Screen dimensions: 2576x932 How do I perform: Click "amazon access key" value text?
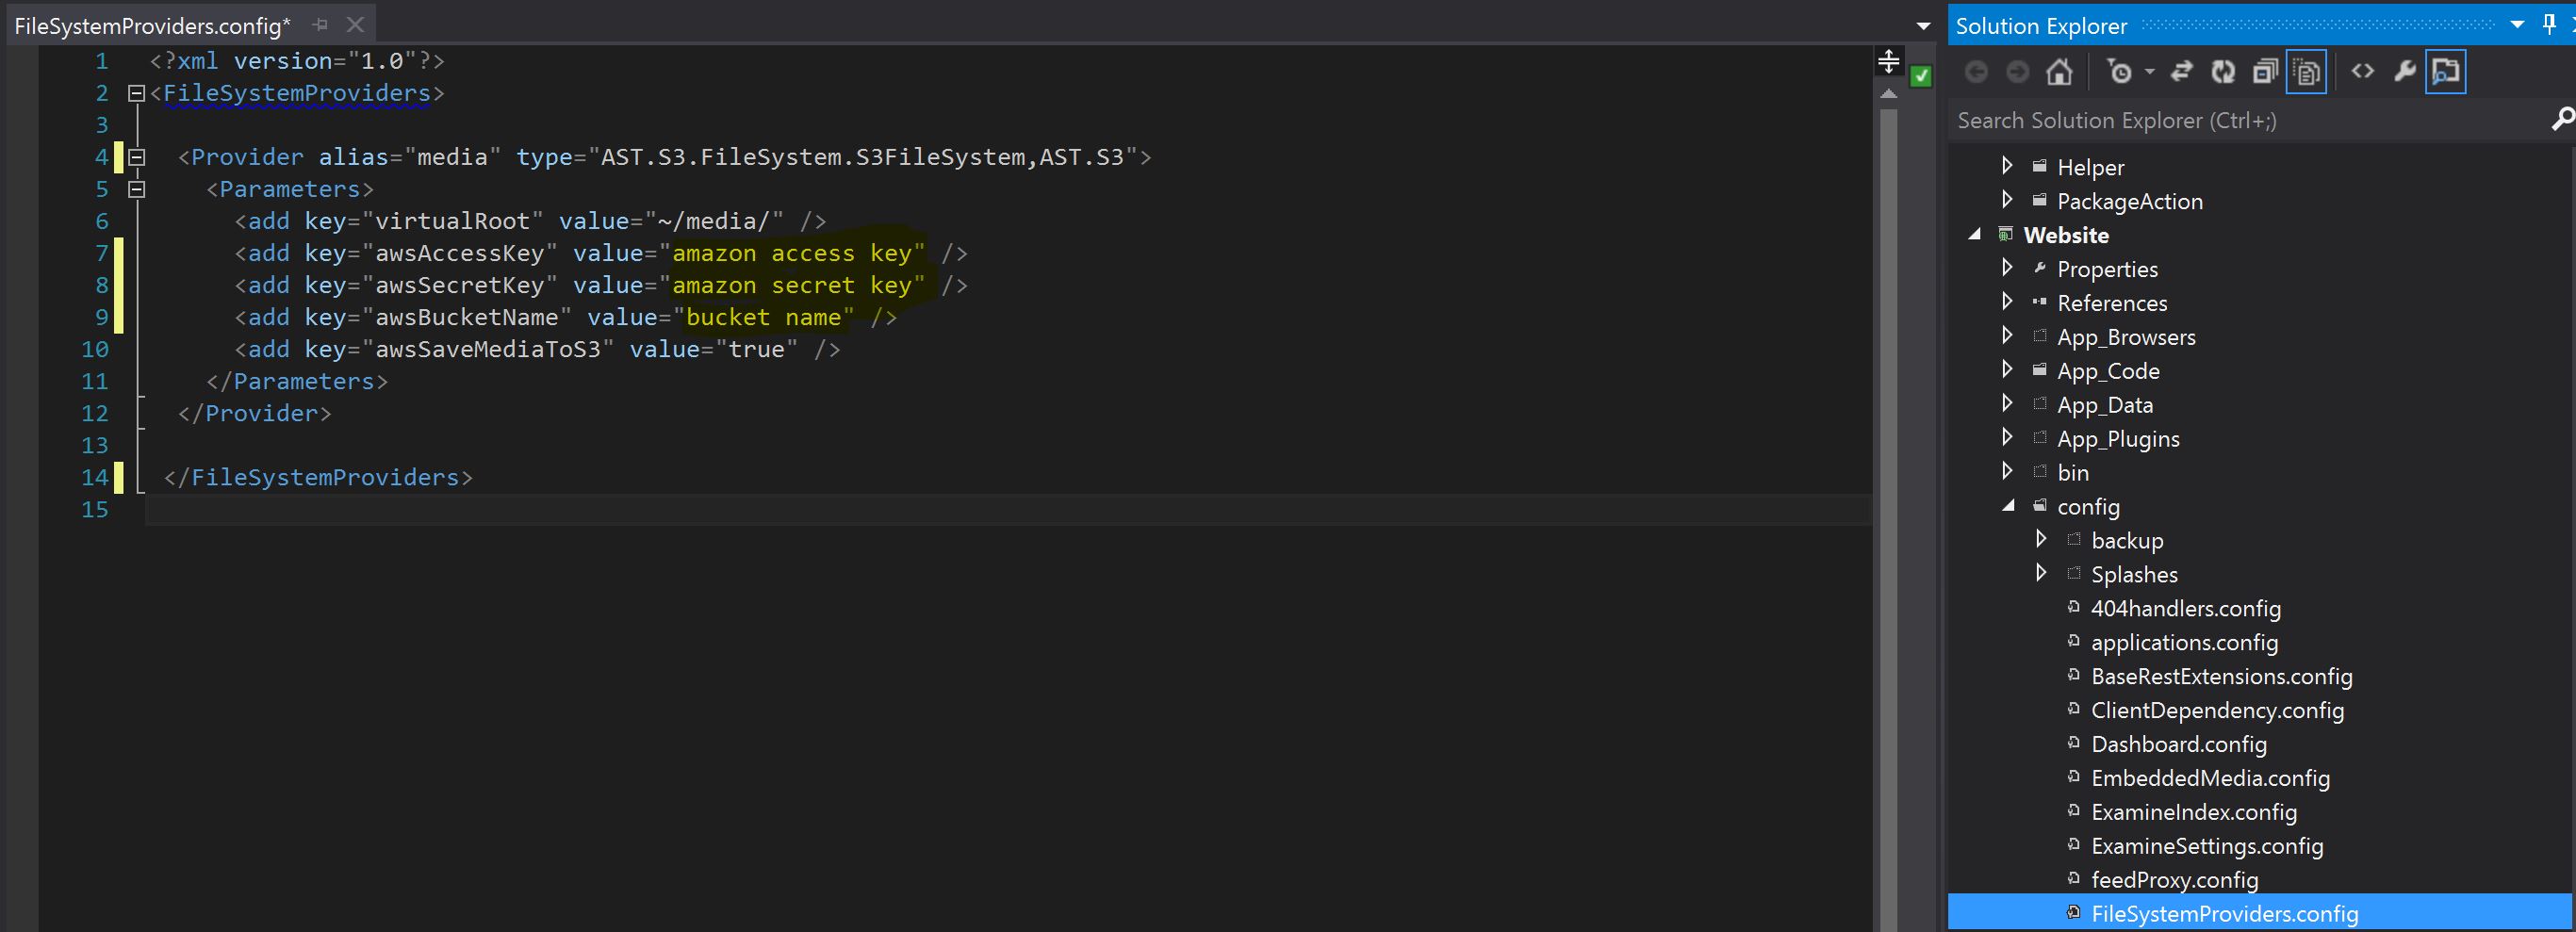click(x=791, y=254)
